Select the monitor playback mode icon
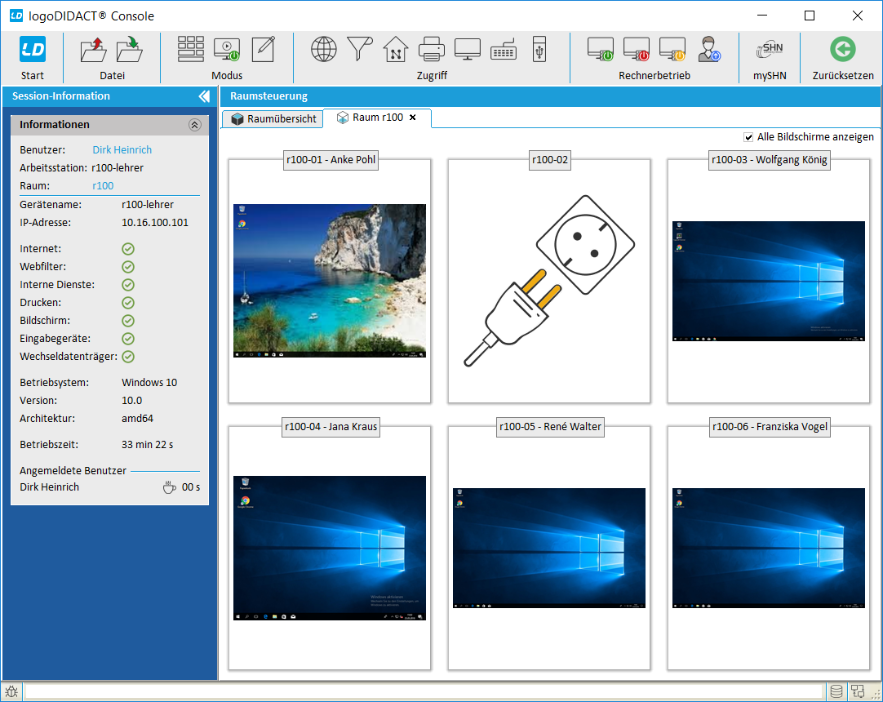Screen dimensions: 883x702 click(227, 49)
